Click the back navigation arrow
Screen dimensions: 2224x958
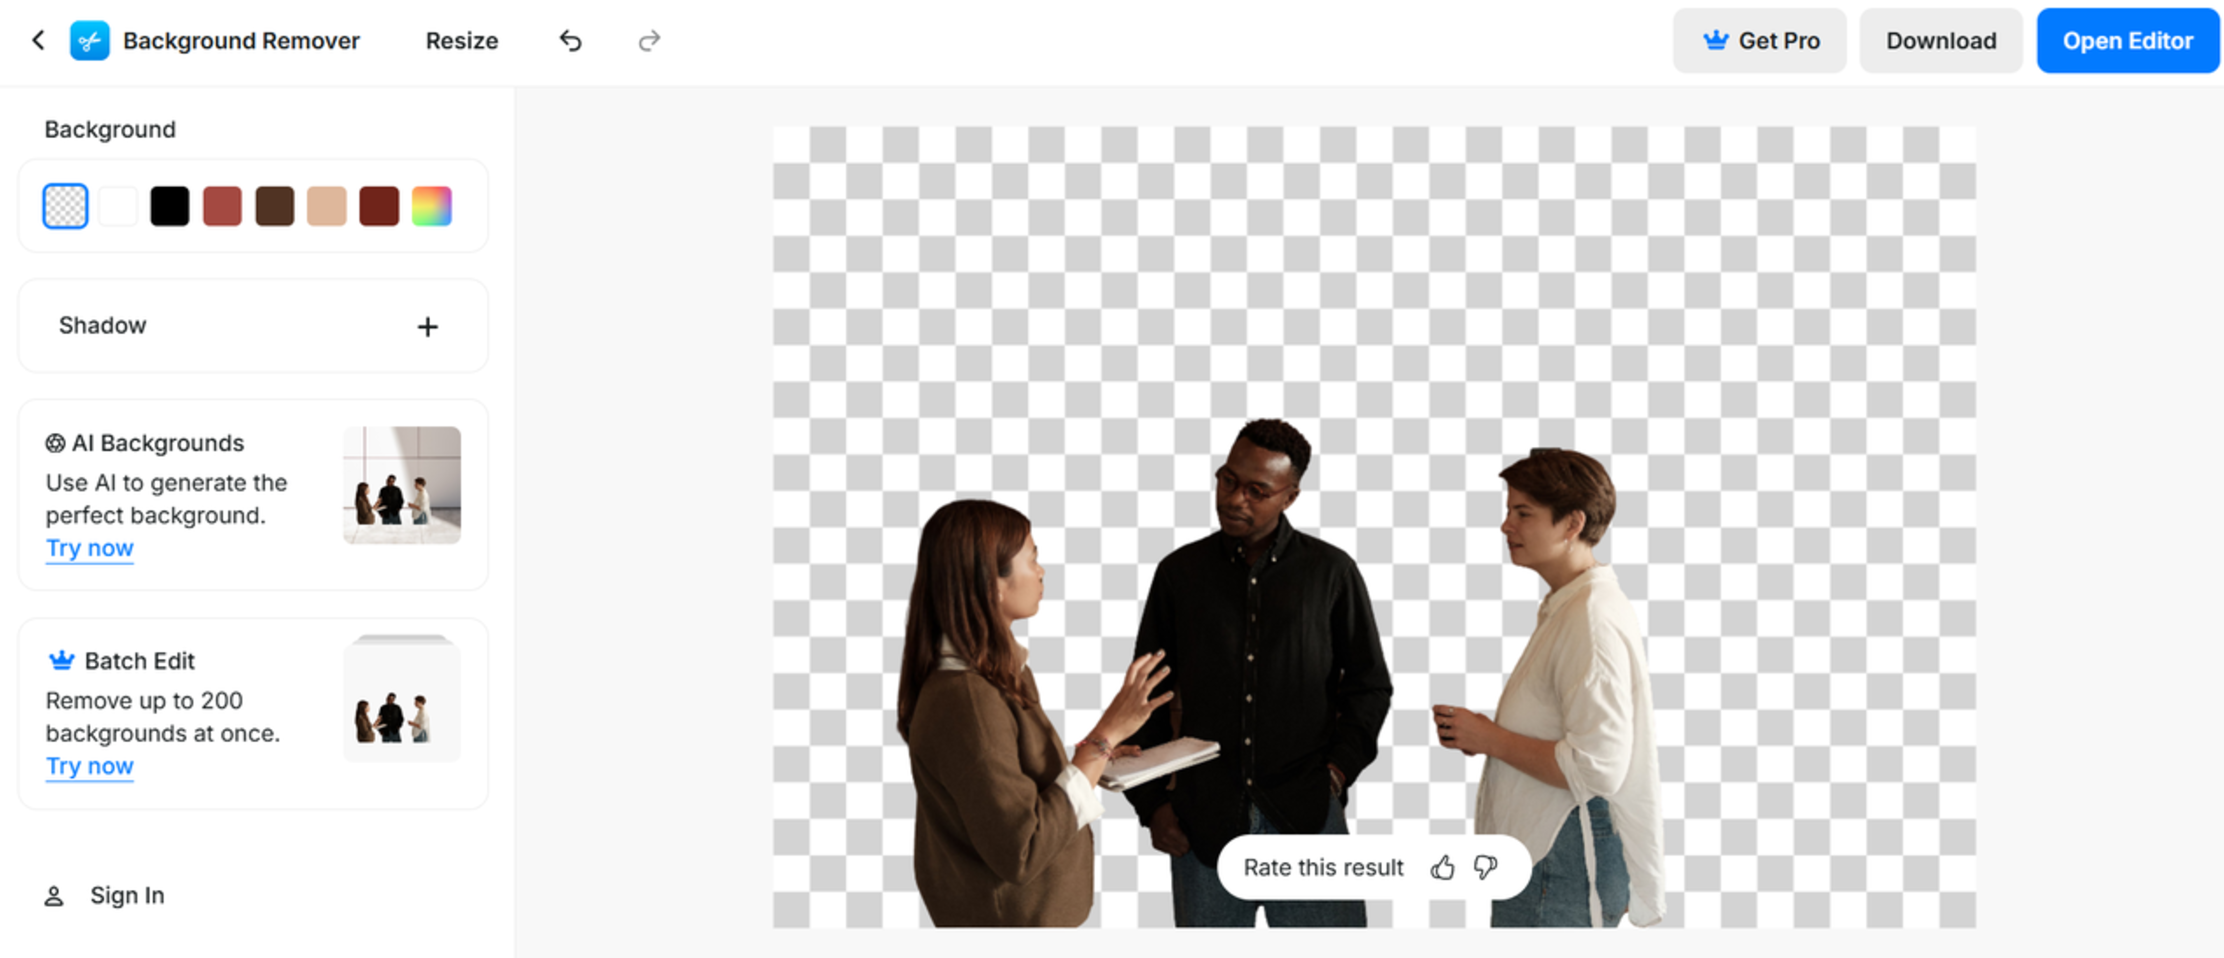pyautogui.click(x=37, y=40)
